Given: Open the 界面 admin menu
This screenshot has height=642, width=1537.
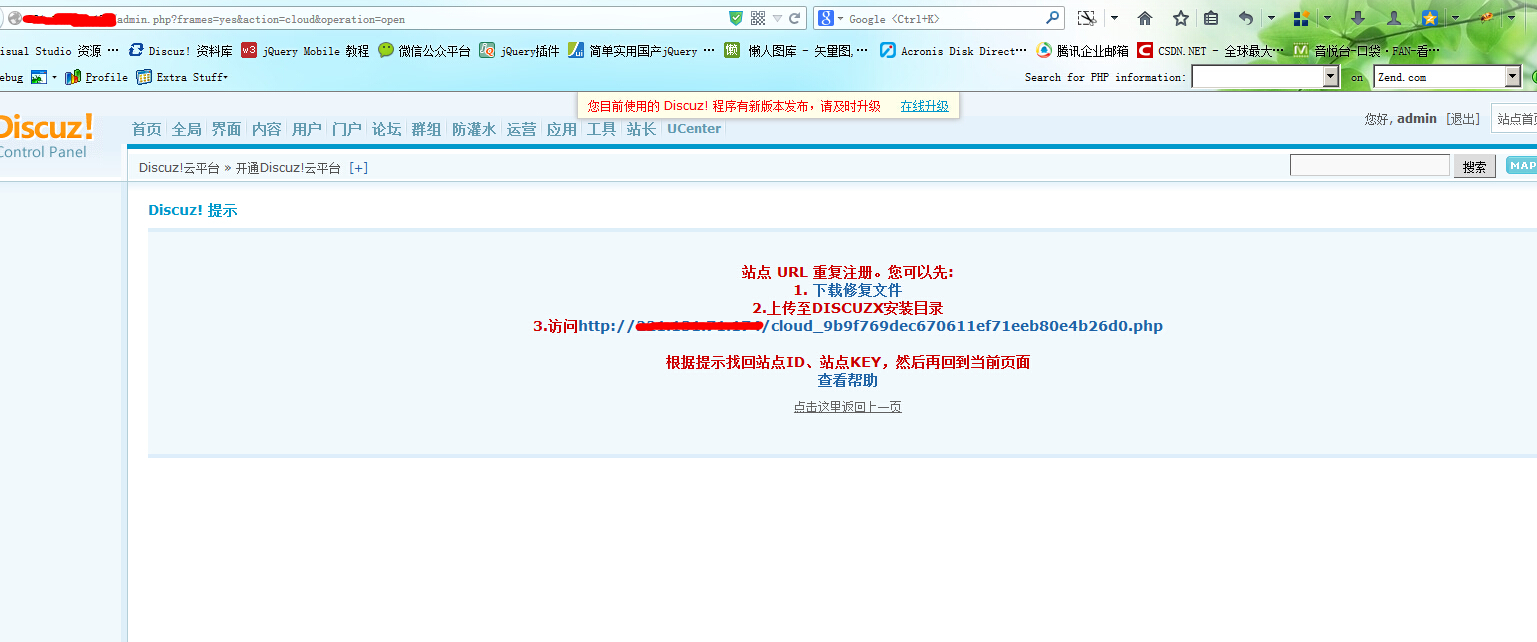Looking at the screenshot, I should [x=226, y=129].
